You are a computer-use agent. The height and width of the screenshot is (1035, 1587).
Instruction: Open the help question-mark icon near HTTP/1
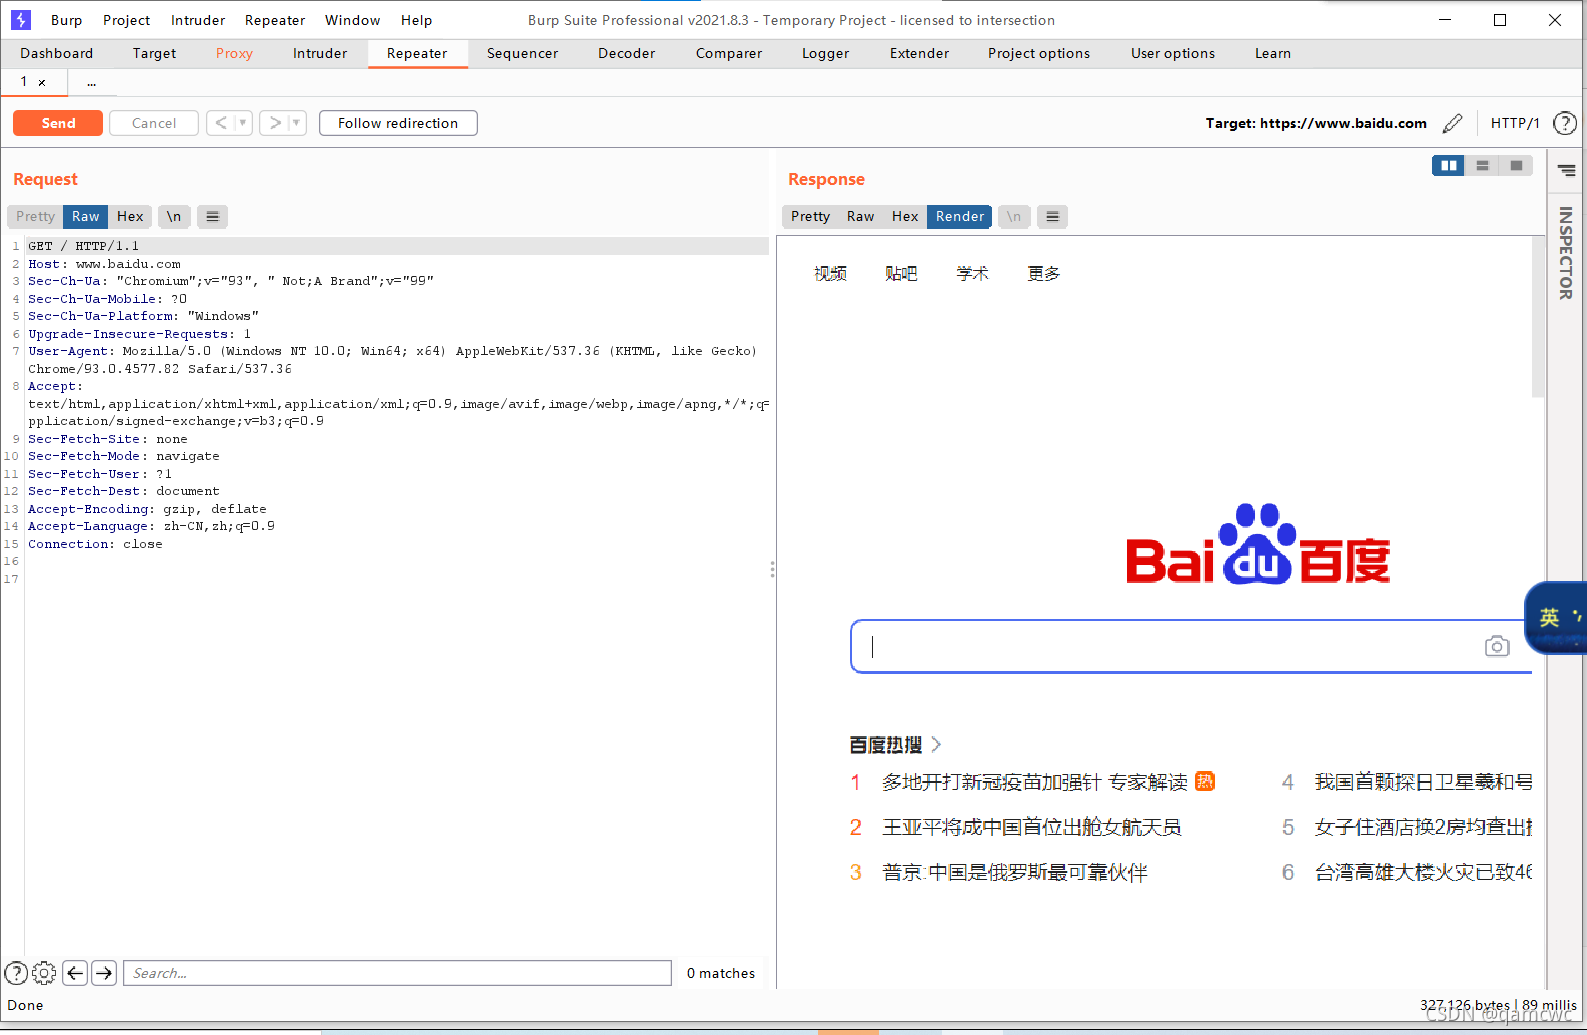1565,123
